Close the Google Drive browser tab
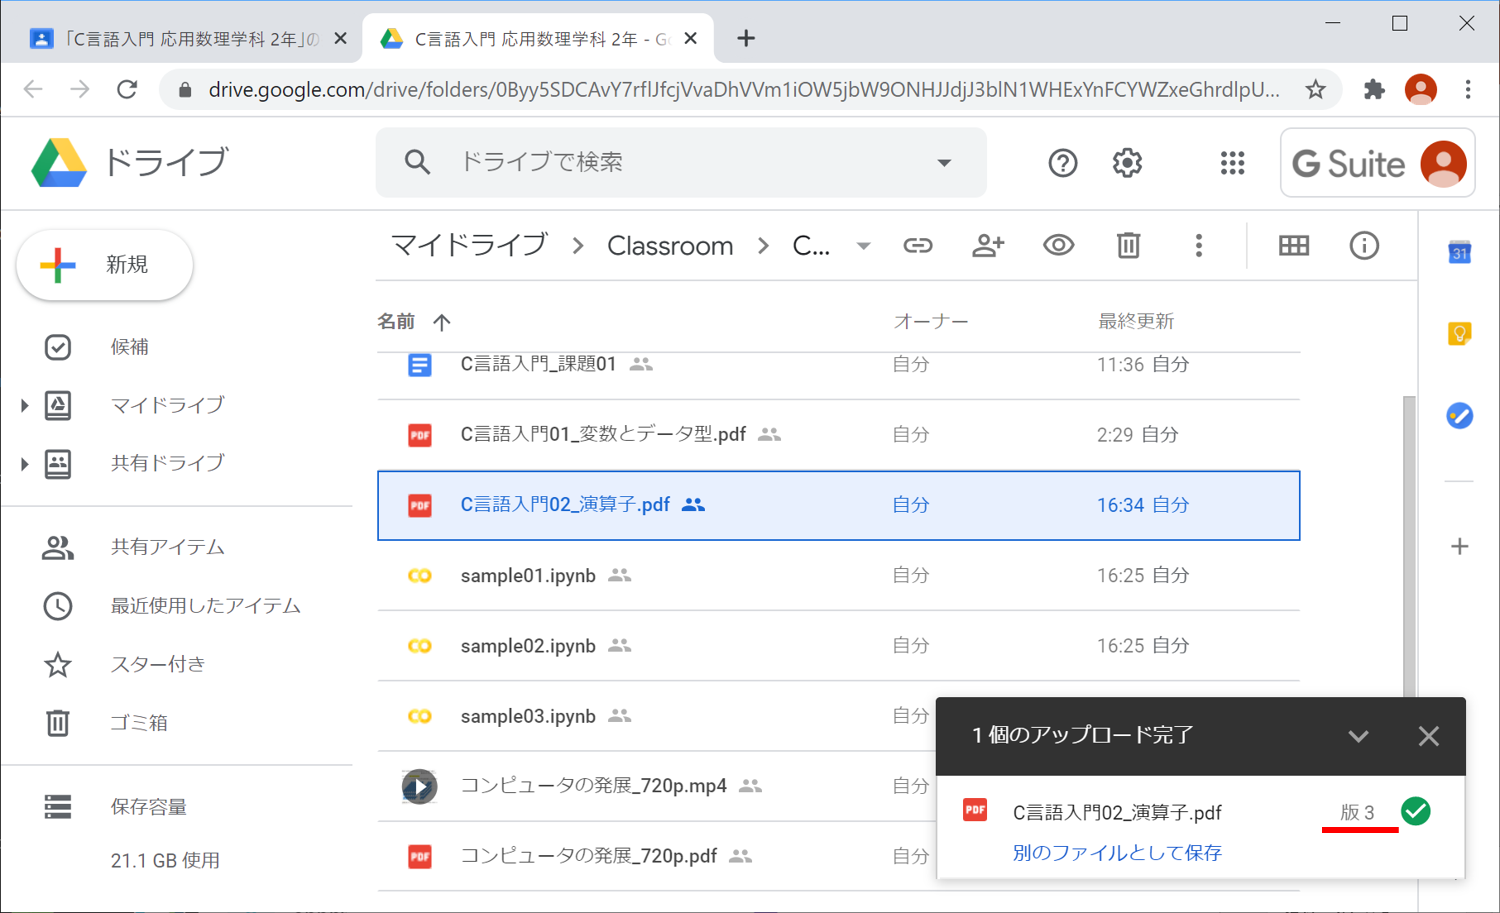 [x=690, y=39]
